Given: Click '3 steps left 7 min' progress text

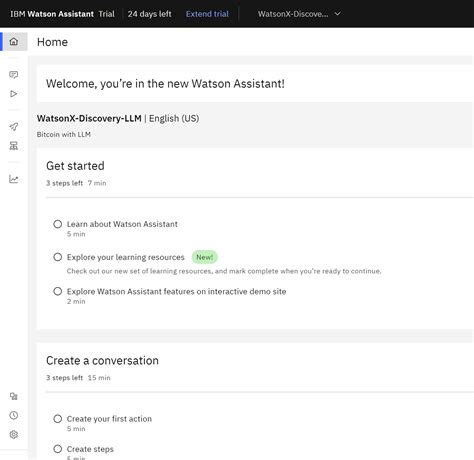Looking at the screenshot, I should pos(76,183).
